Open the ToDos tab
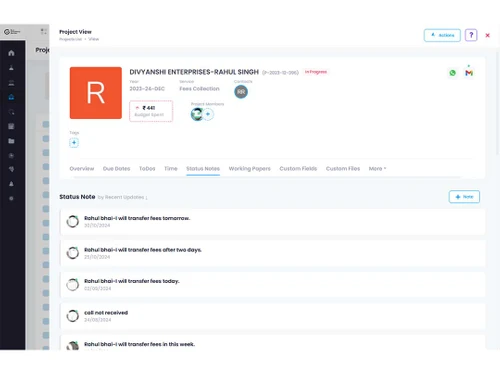This screenshot has width=500, height=375. tap(147, 169)
